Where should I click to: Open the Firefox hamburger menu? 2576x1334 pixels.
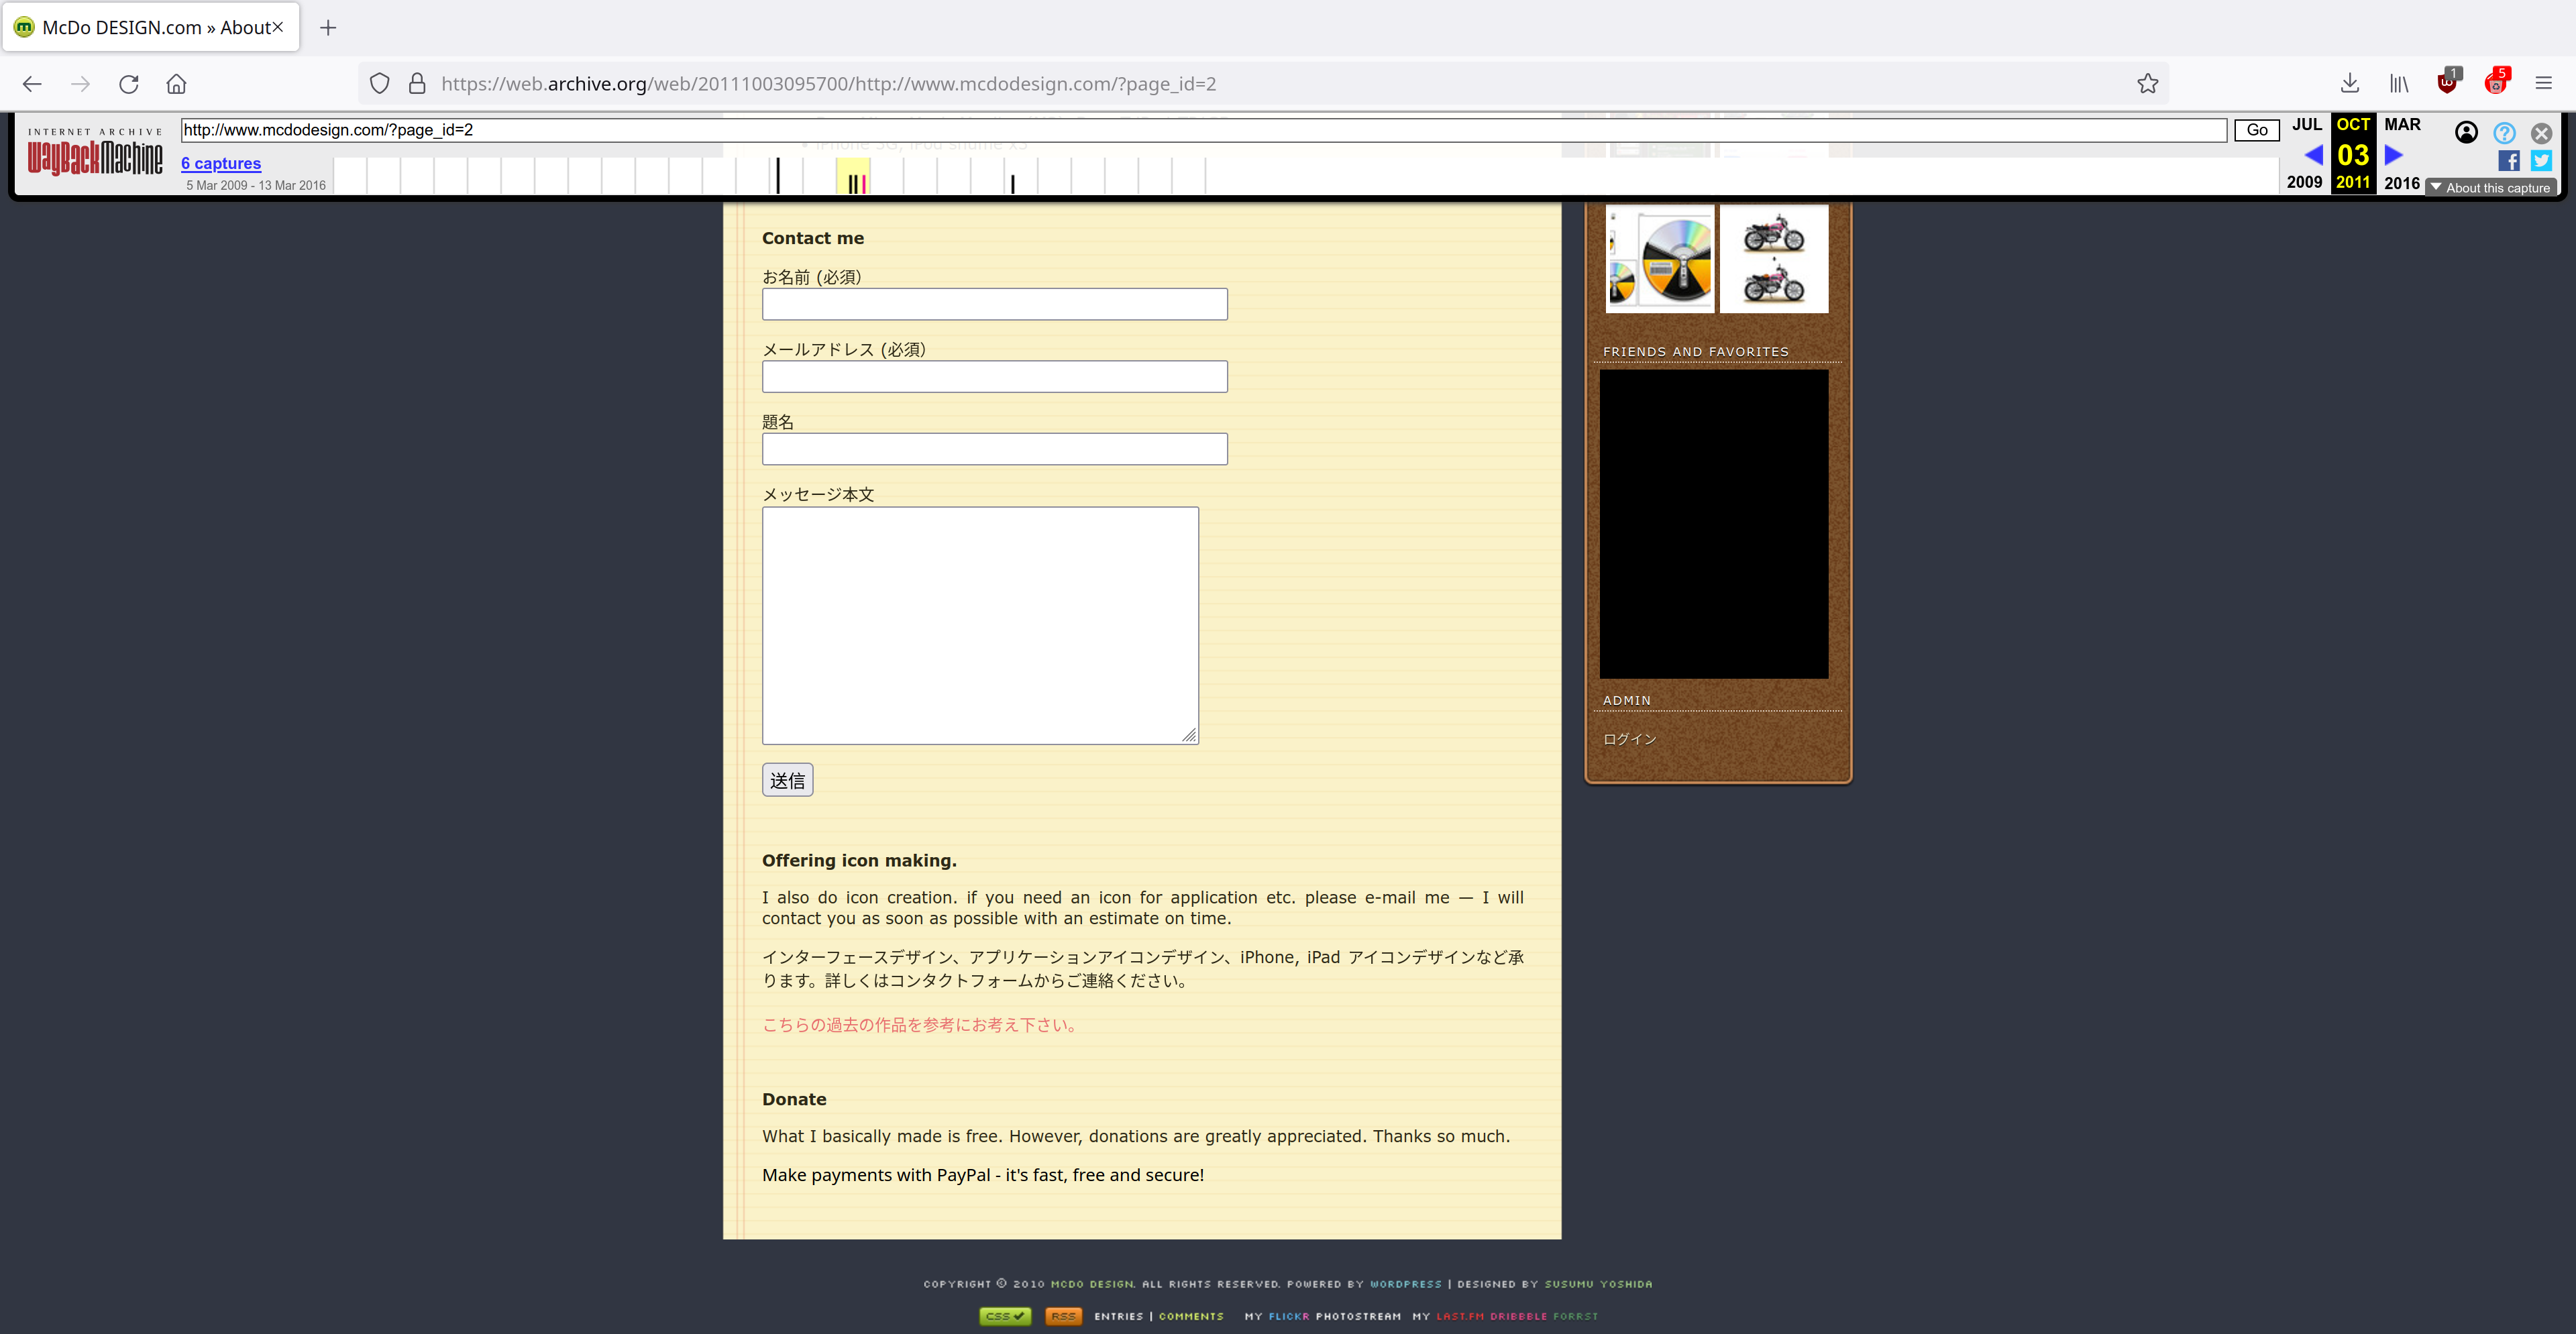click(2543, 84)
